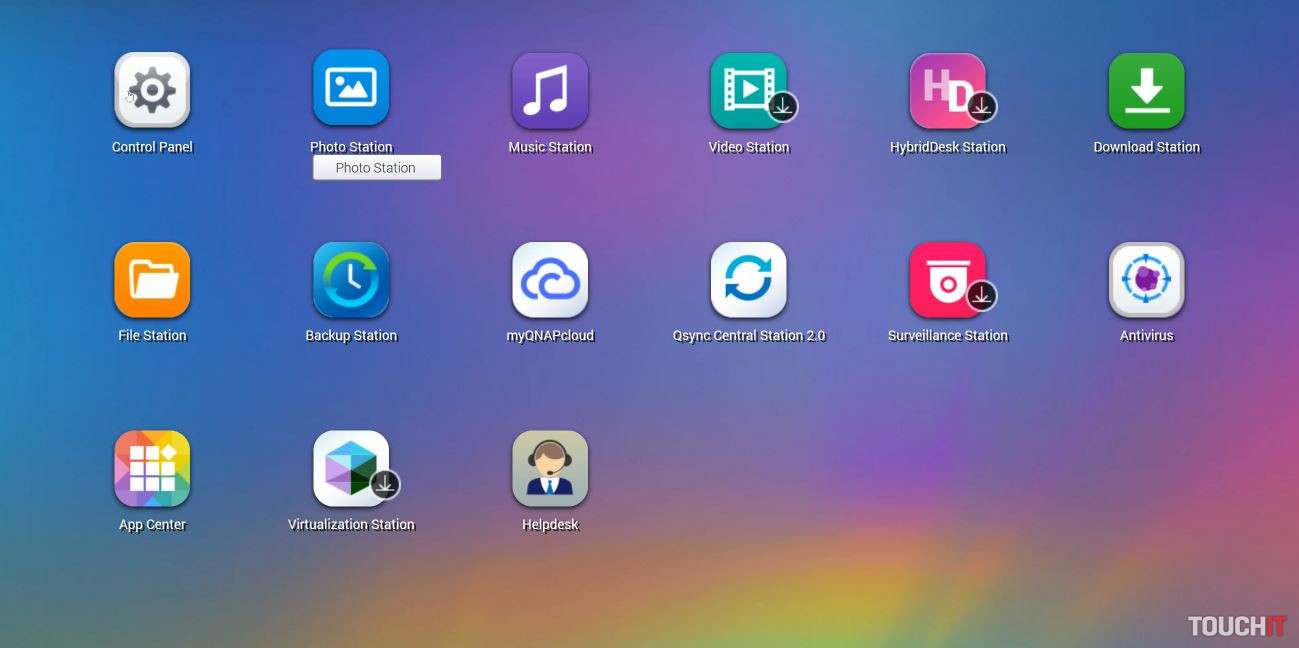
Task: Open Qsync Central Station 2.0
Action: tap(749, 279)
